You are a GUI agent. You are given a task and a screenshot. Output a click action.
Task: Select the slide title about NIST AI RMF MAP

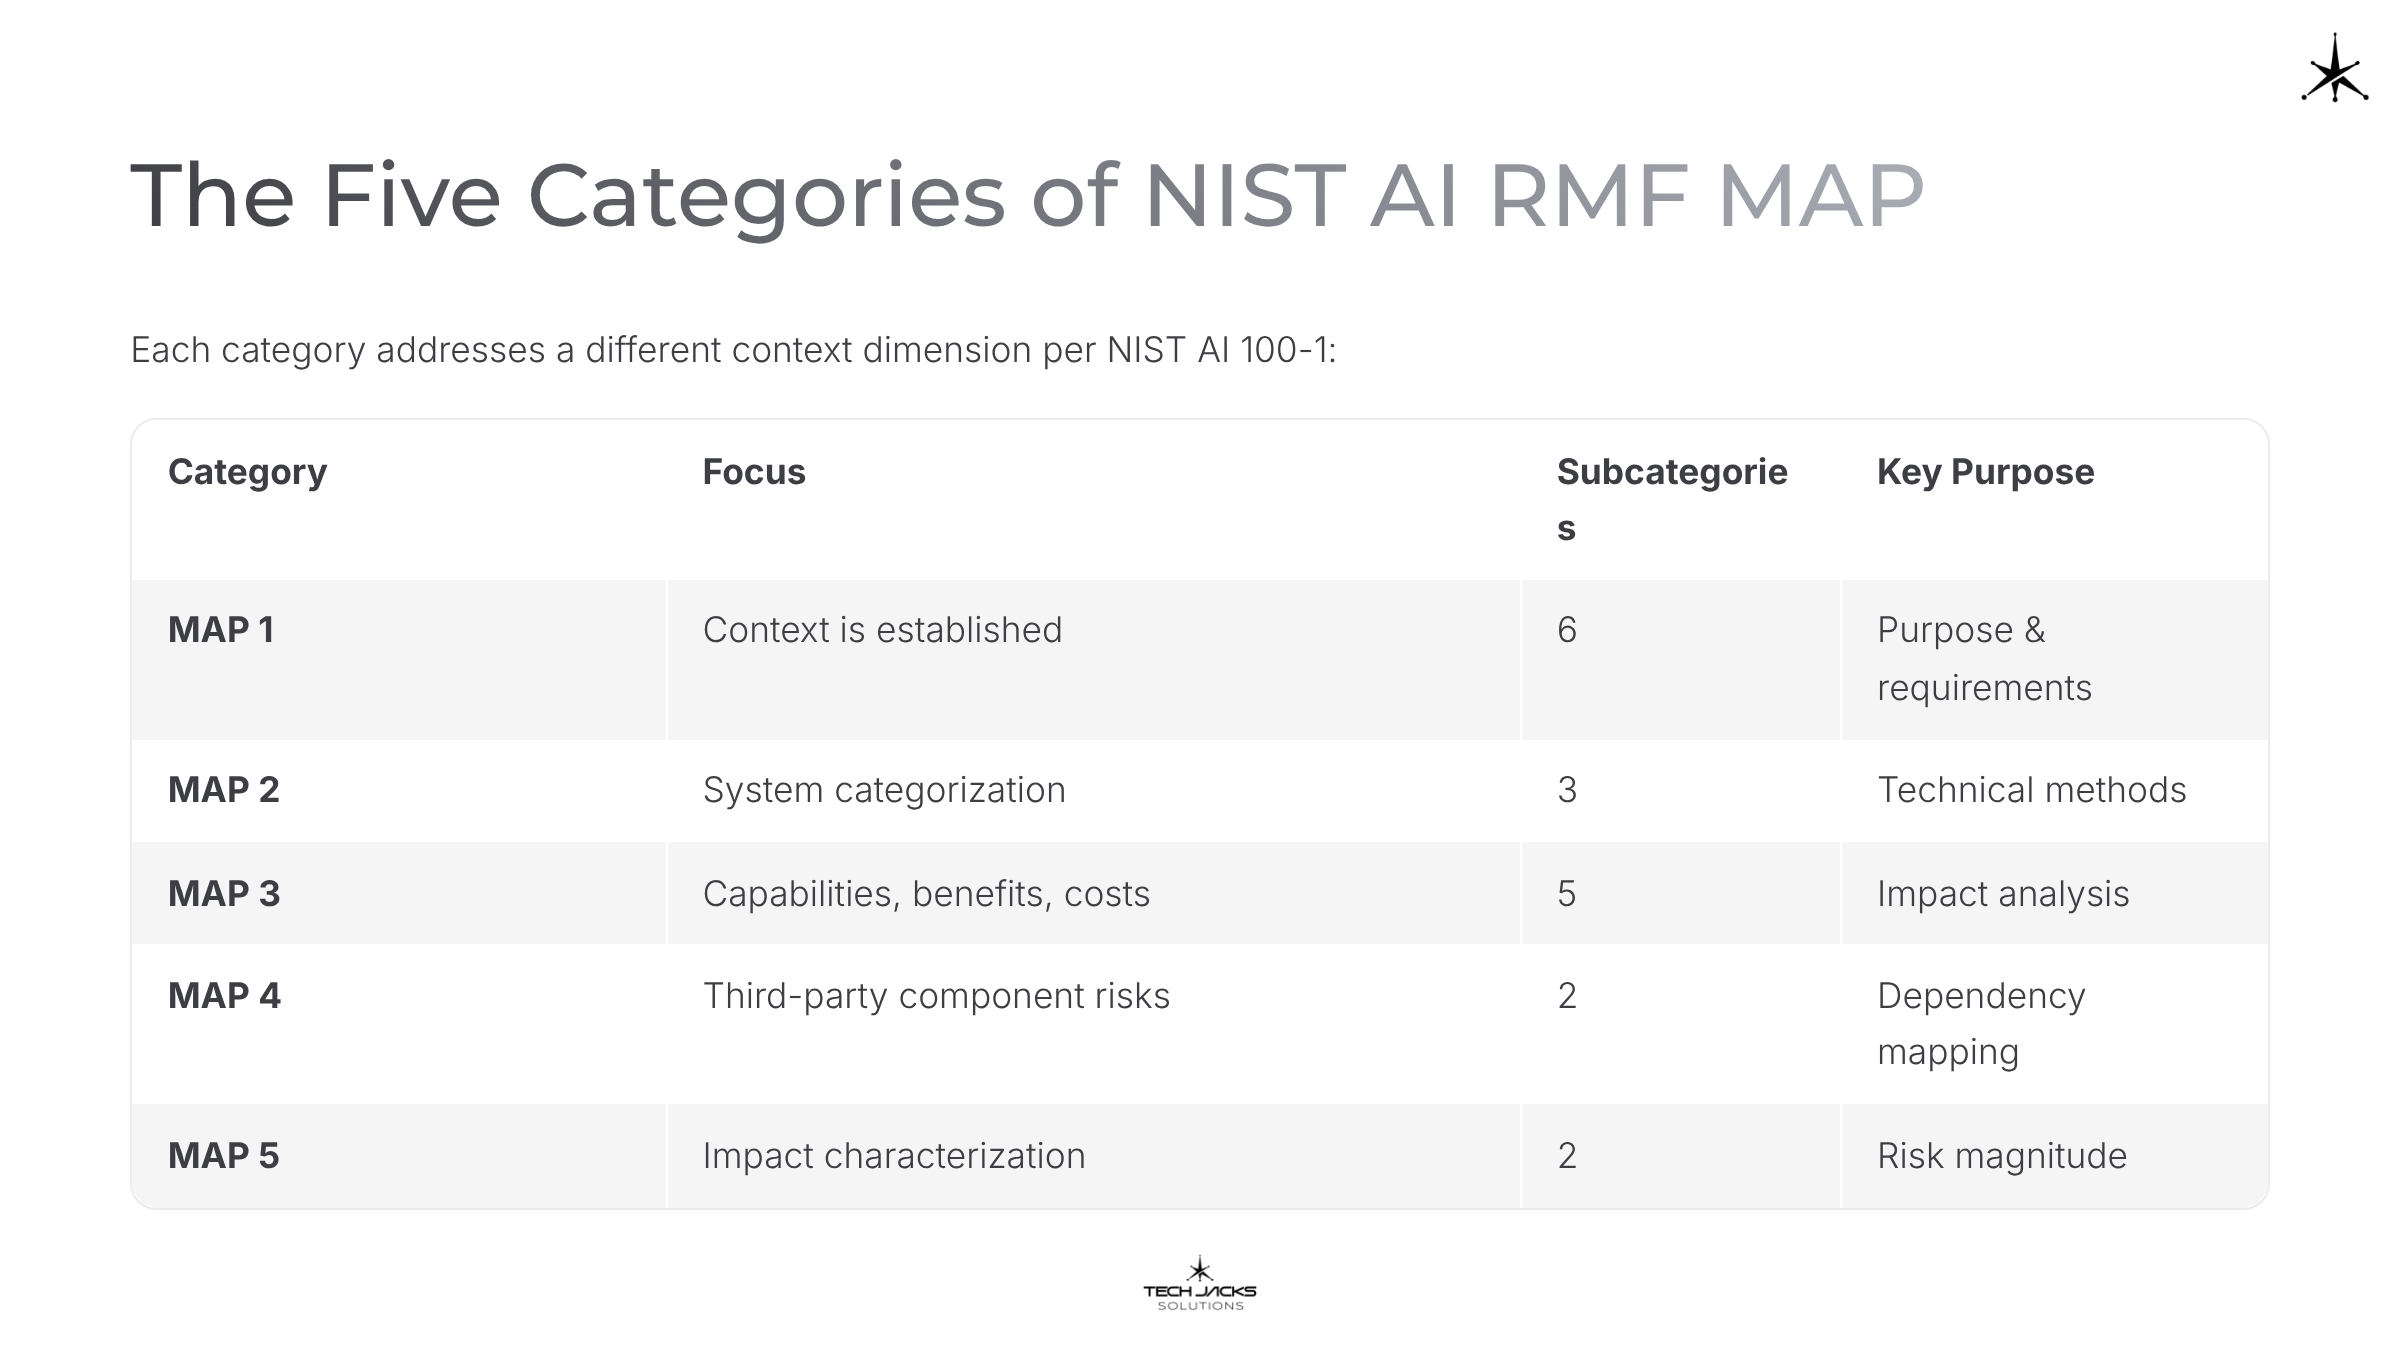tap(1026, 195)
